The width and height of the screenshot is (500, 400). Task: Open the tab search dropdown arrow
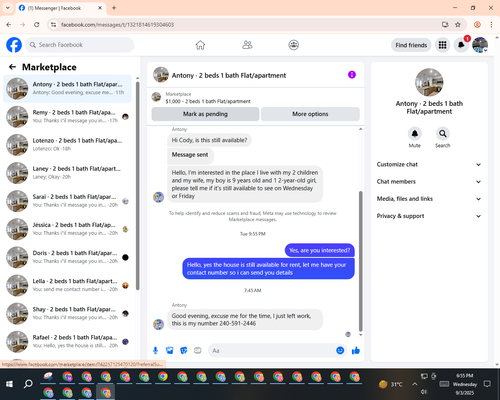click(x=7, y=8)
